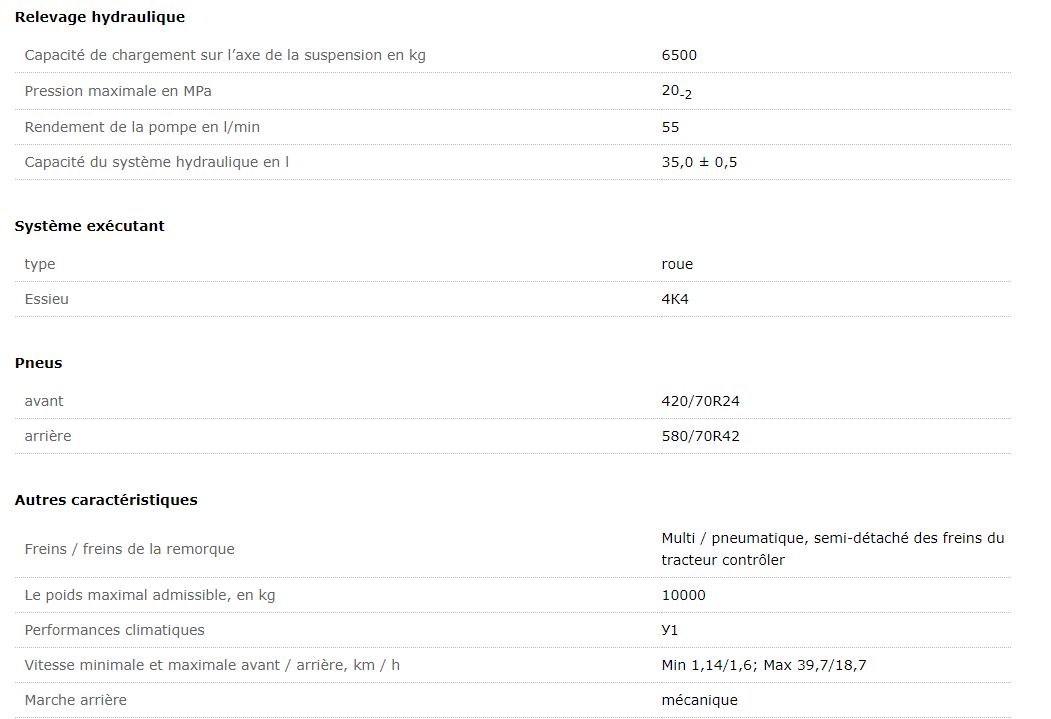Click the 'Relevage hydraulique' section heading

(x=99, y=17)
